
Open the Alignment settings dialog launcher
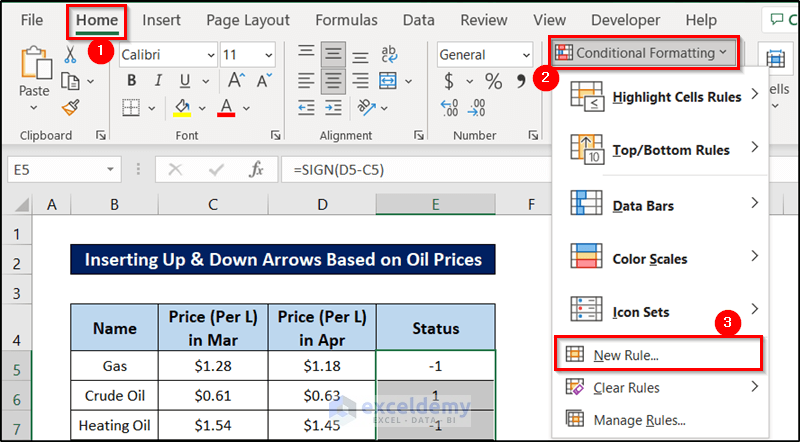[x=419, y=135]
